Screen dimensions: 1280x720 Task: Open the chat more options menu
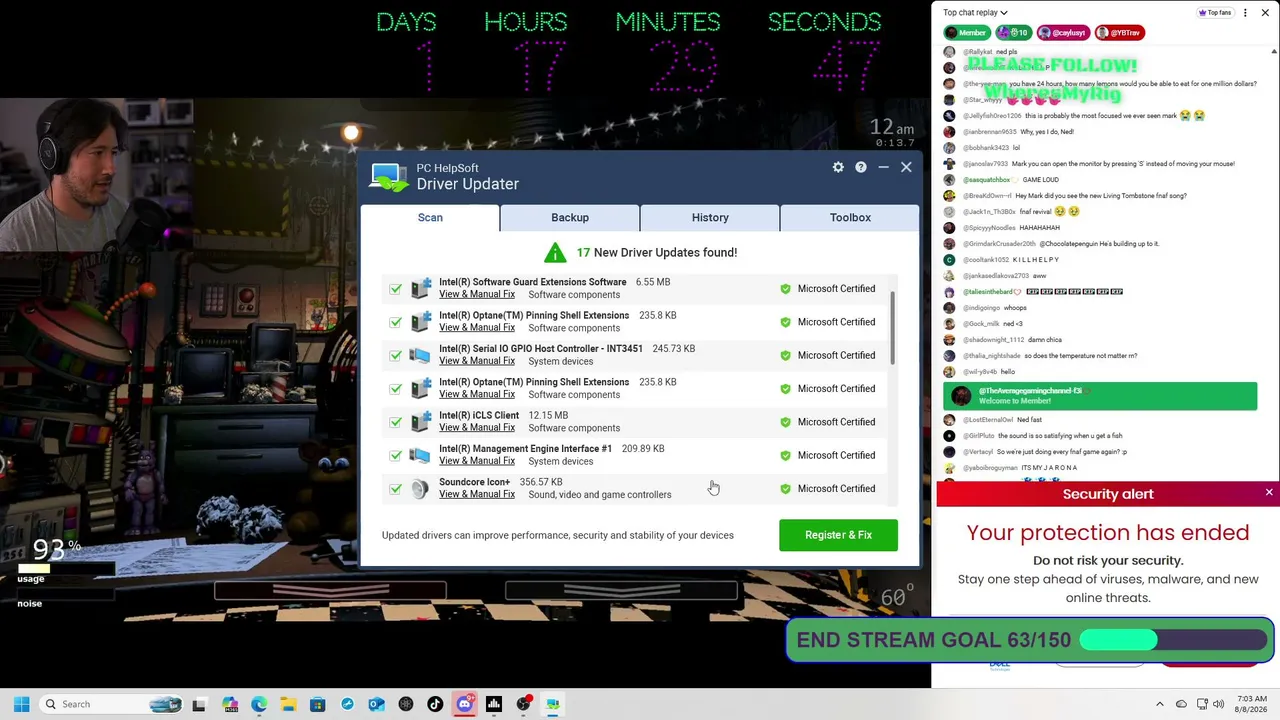point(1245,13)
